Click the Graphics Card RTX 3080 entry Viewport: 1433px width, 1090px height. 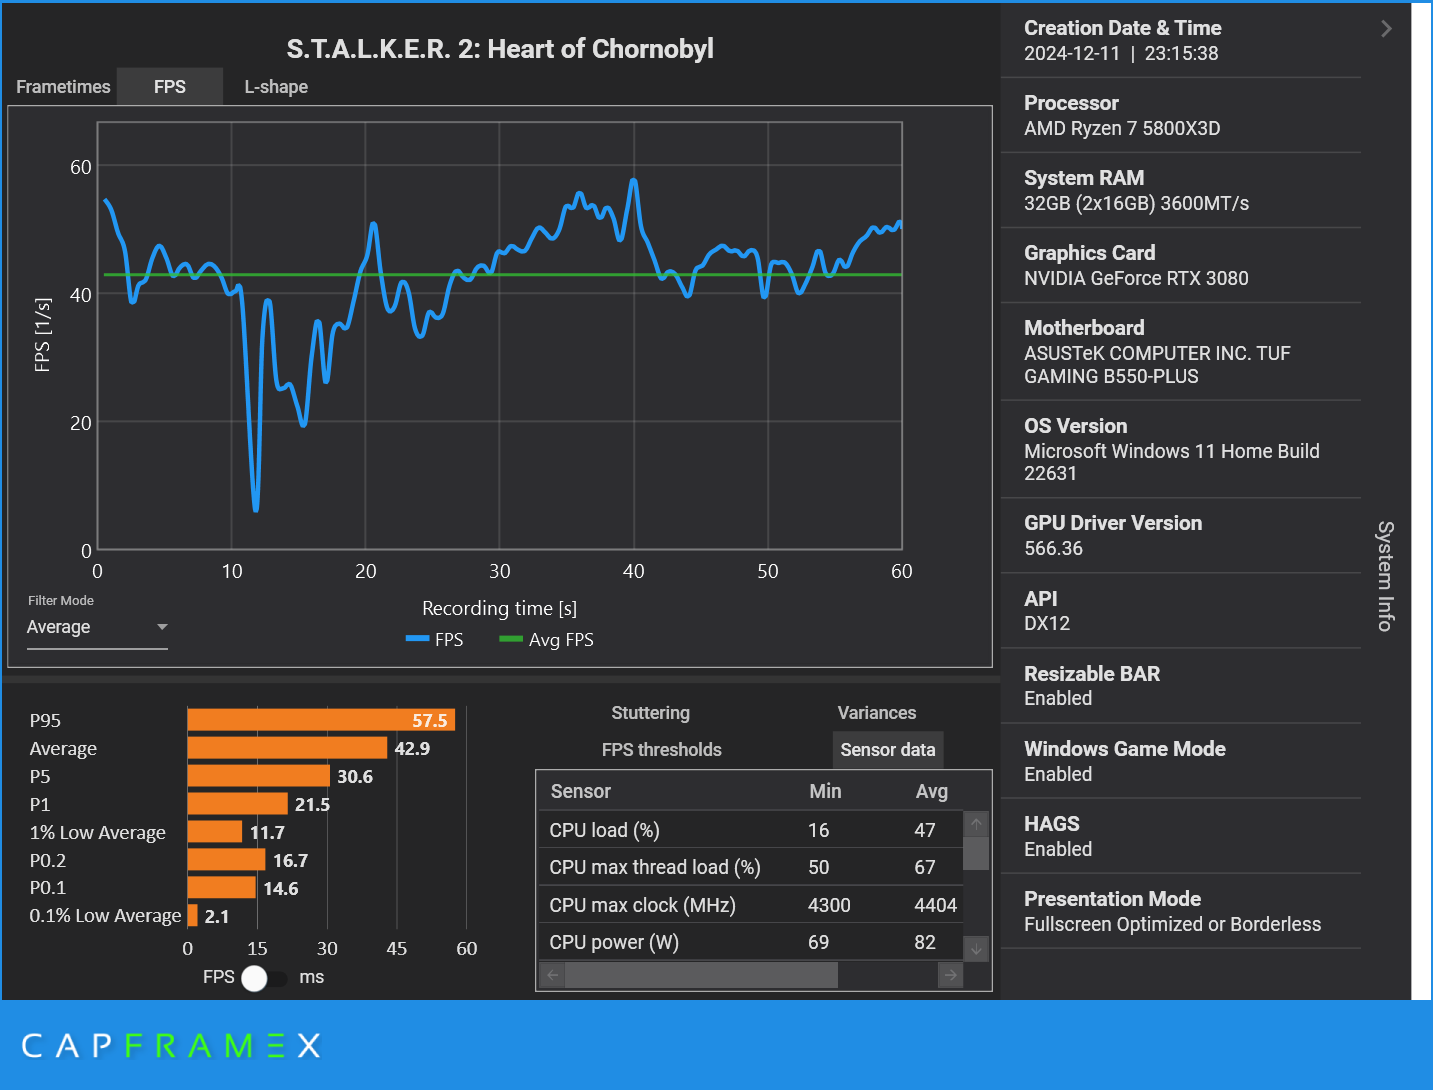click(x=1181, y=265)
